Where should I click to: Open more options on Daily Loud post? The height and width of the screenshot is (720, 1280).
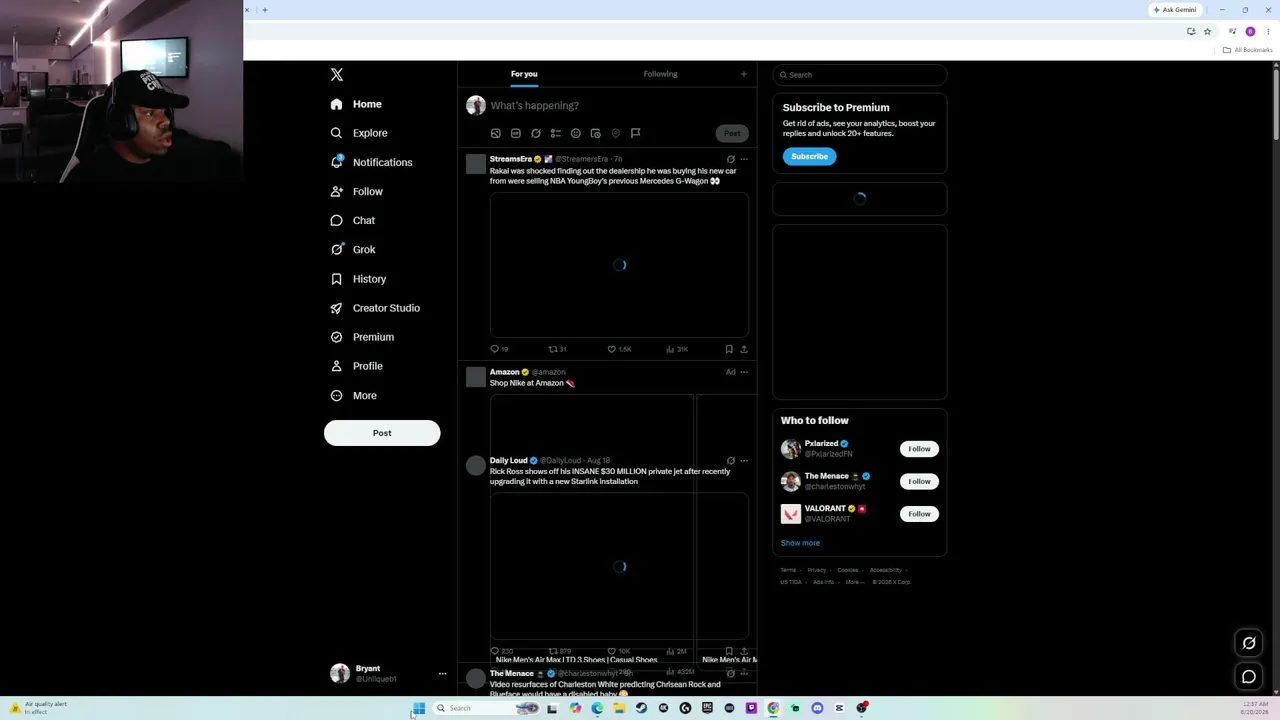[743, 461]
